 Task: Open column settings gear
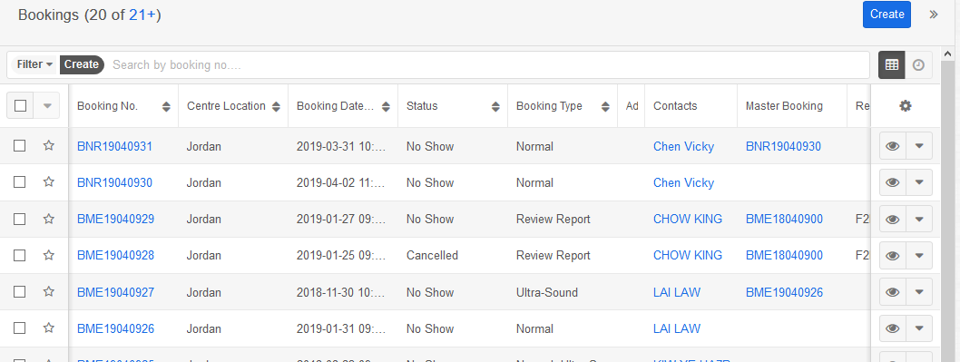click(x=906, y=106)
